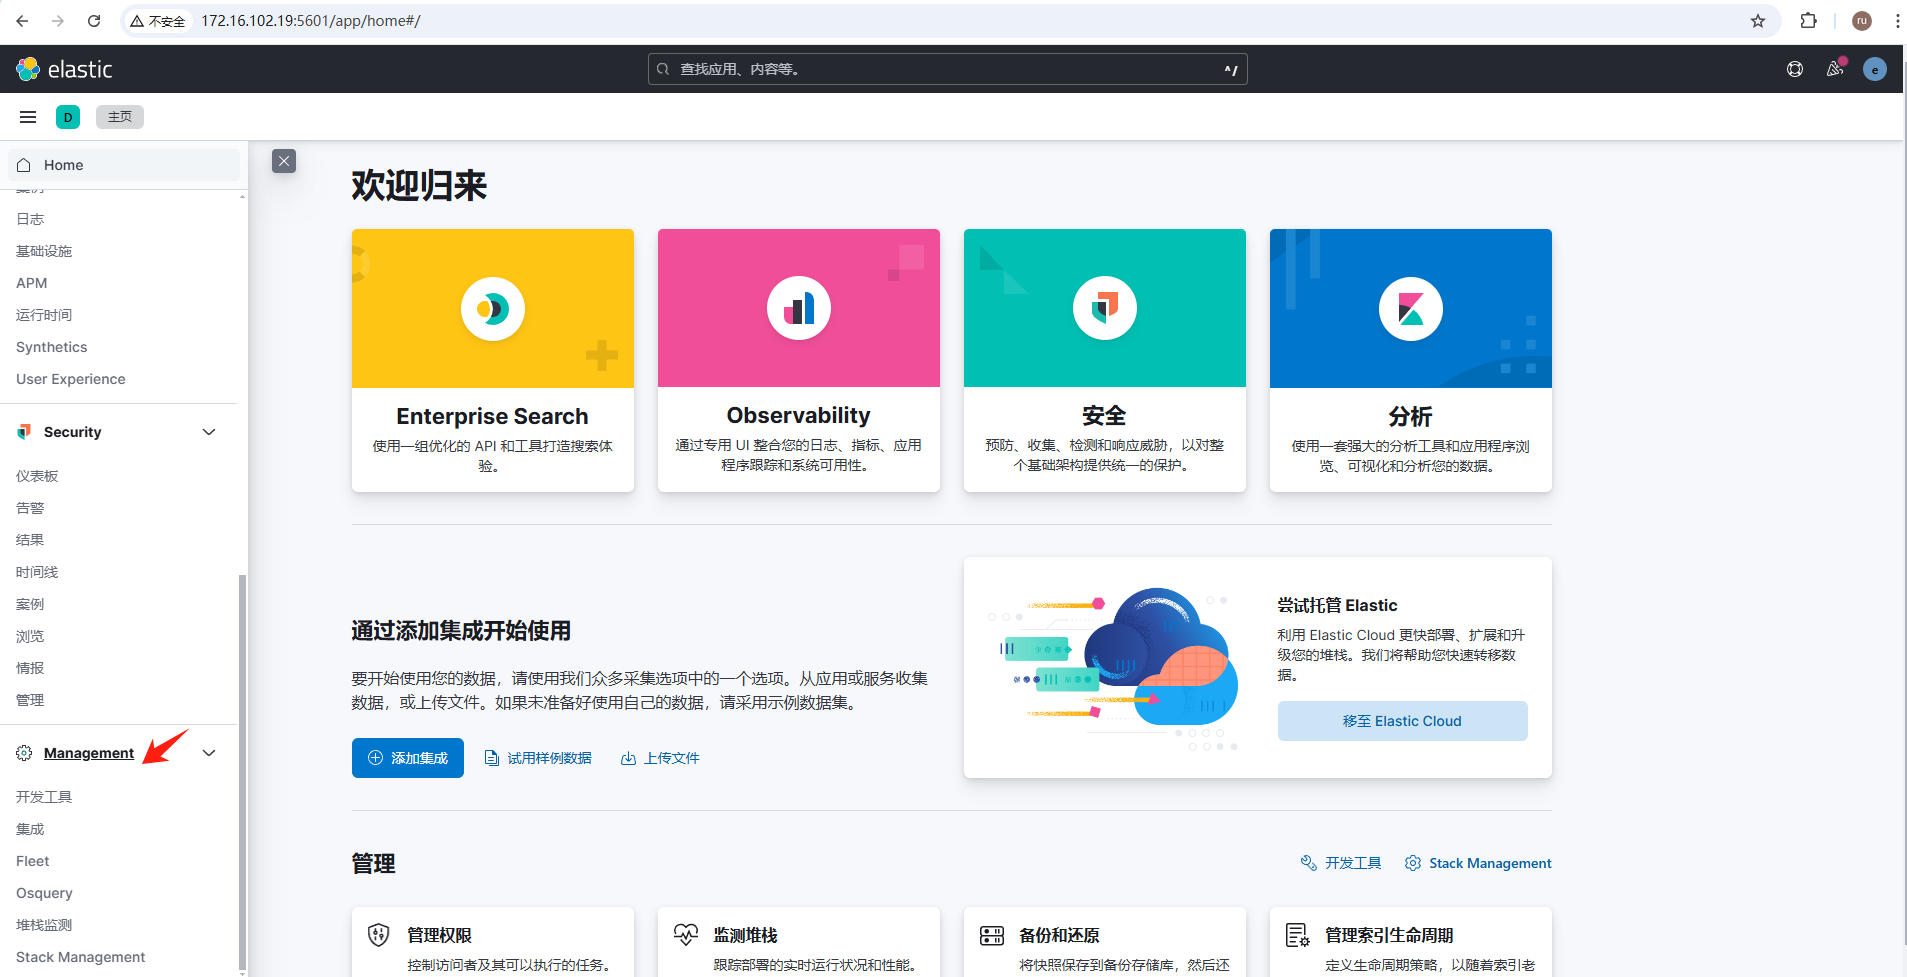Open 结果 under Security

point(30,540)
